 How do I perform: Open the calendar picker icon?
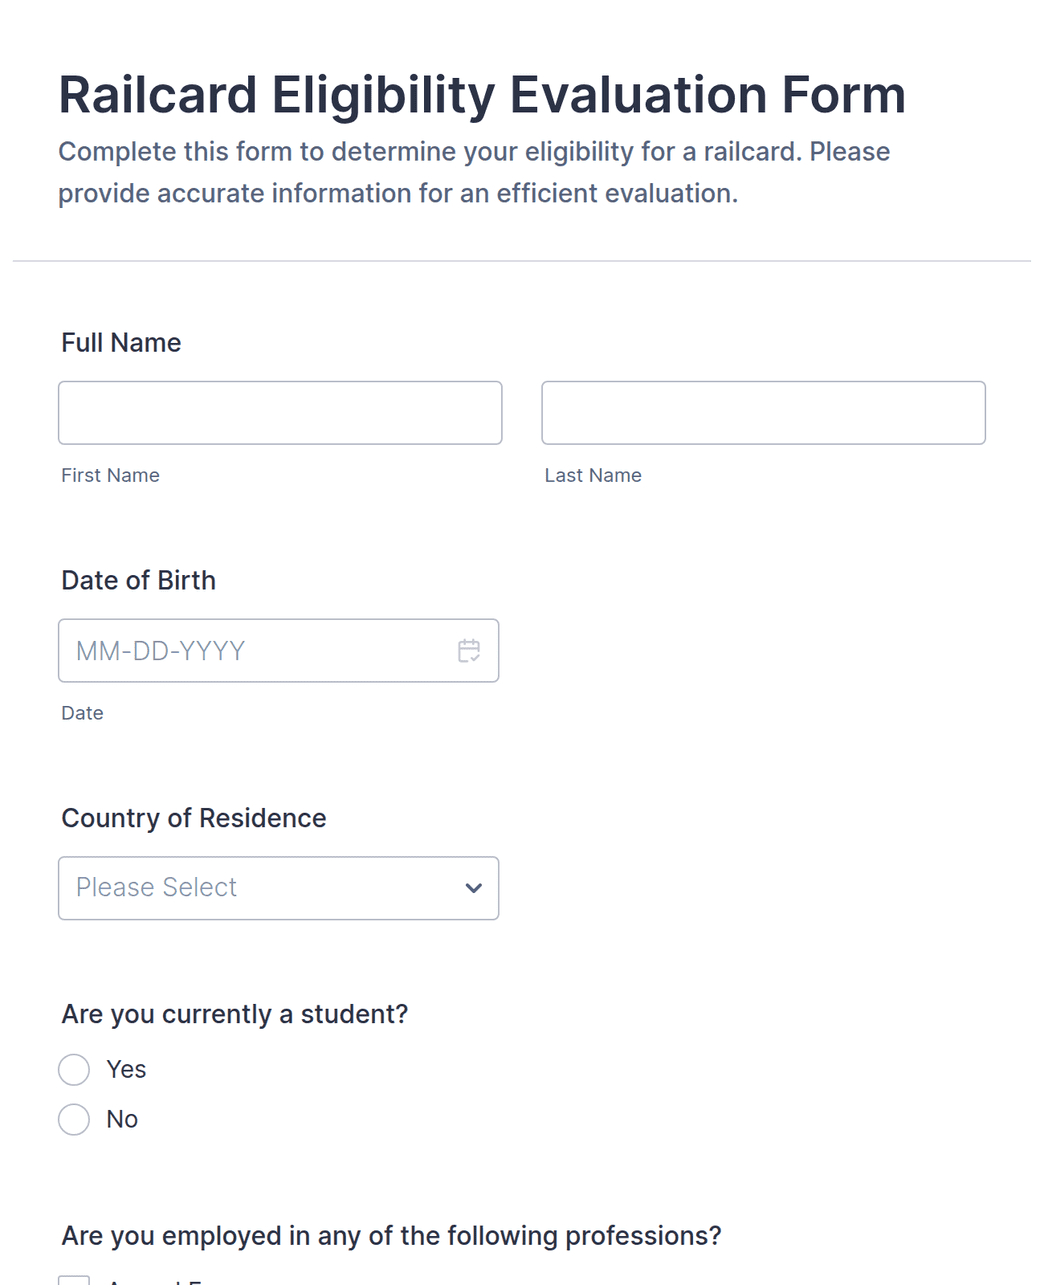[468, 651]
